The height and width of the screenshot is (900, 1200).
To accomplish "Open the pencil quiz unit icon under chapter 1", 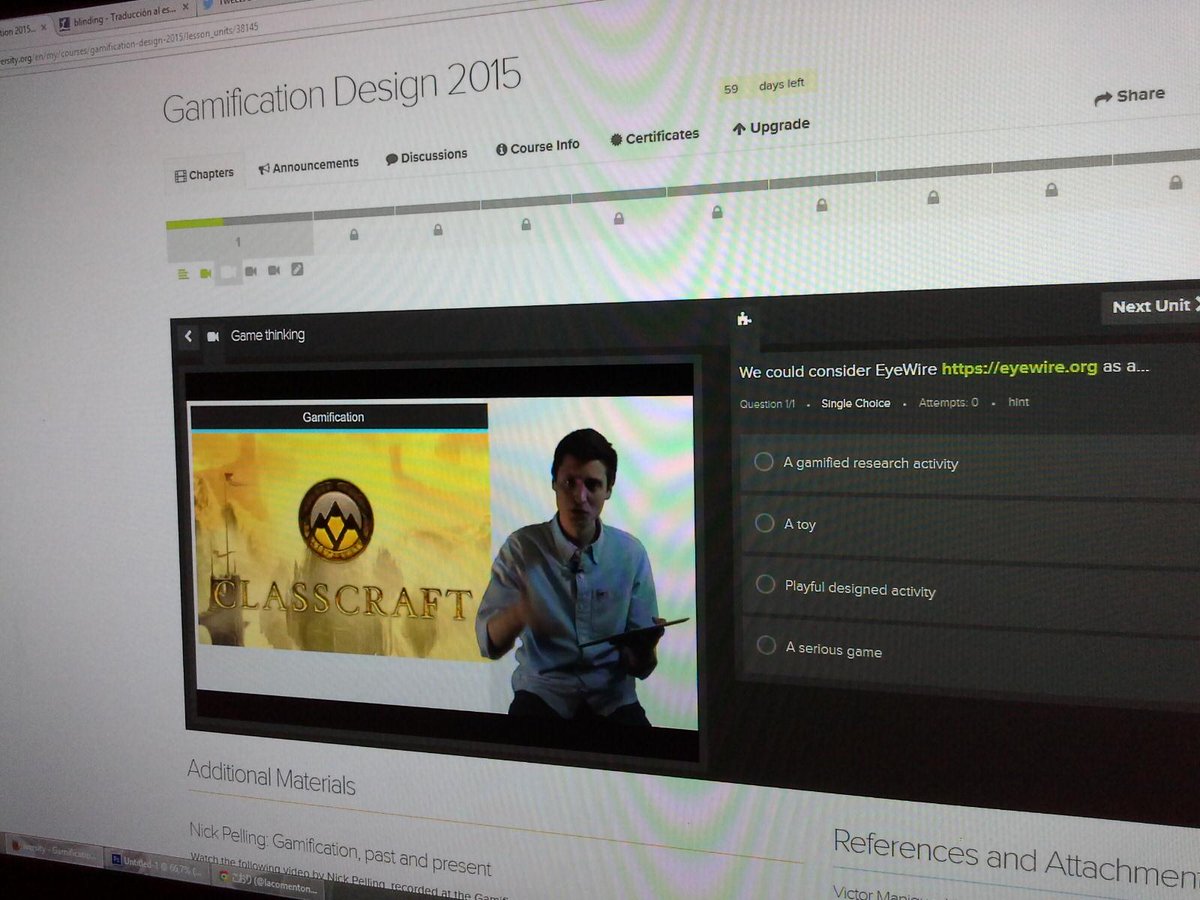I will coord(297,269).
